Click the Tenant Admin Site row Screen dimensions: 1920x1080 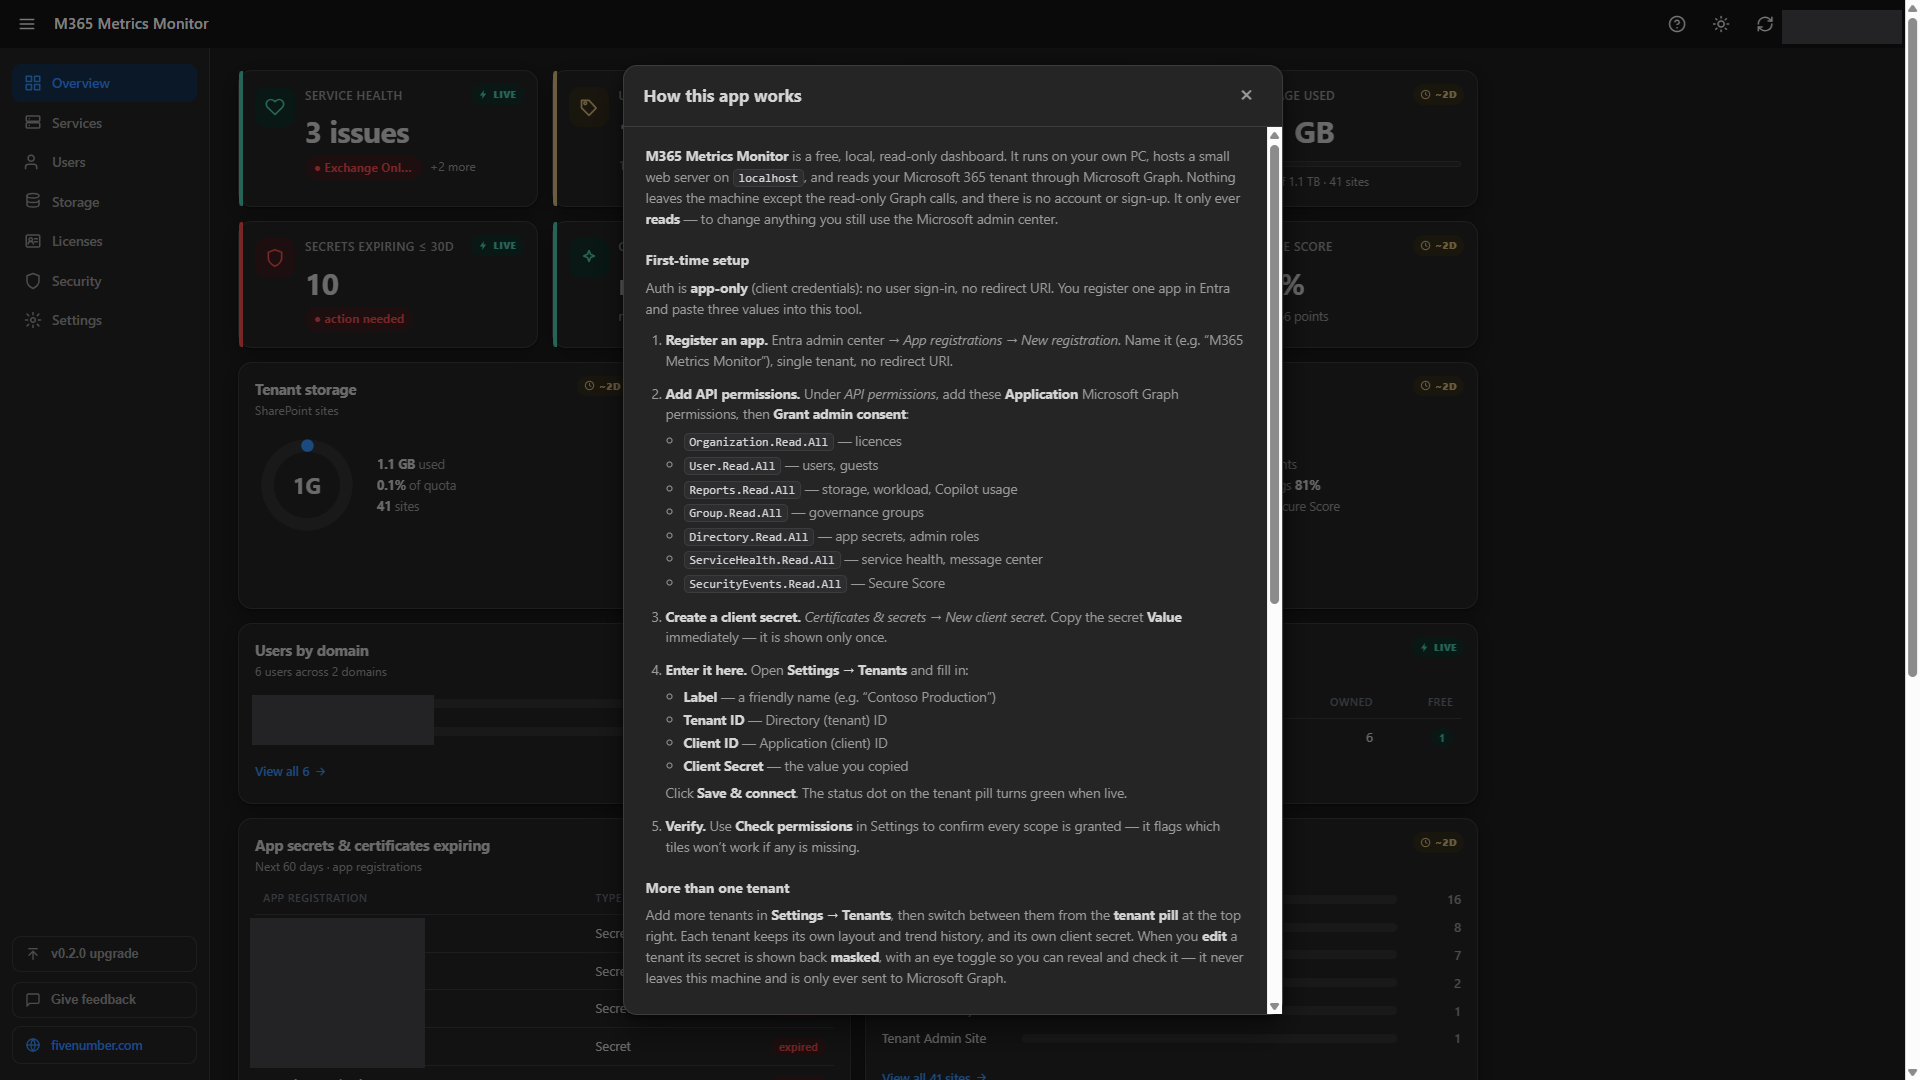1170,1039
